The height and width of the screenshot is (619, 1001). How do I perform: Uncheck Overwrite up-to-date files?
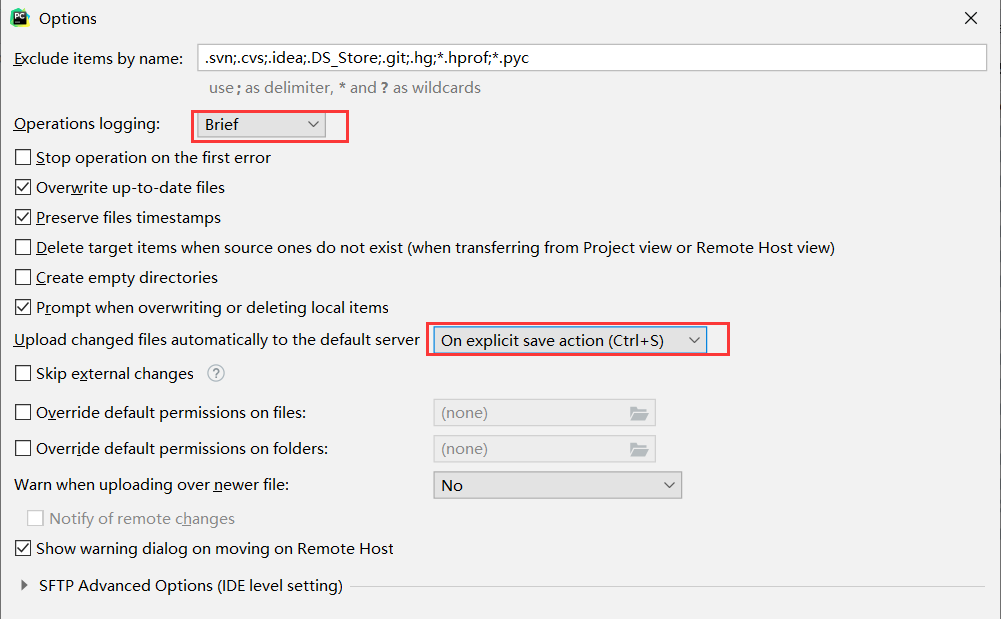(24, 188)
